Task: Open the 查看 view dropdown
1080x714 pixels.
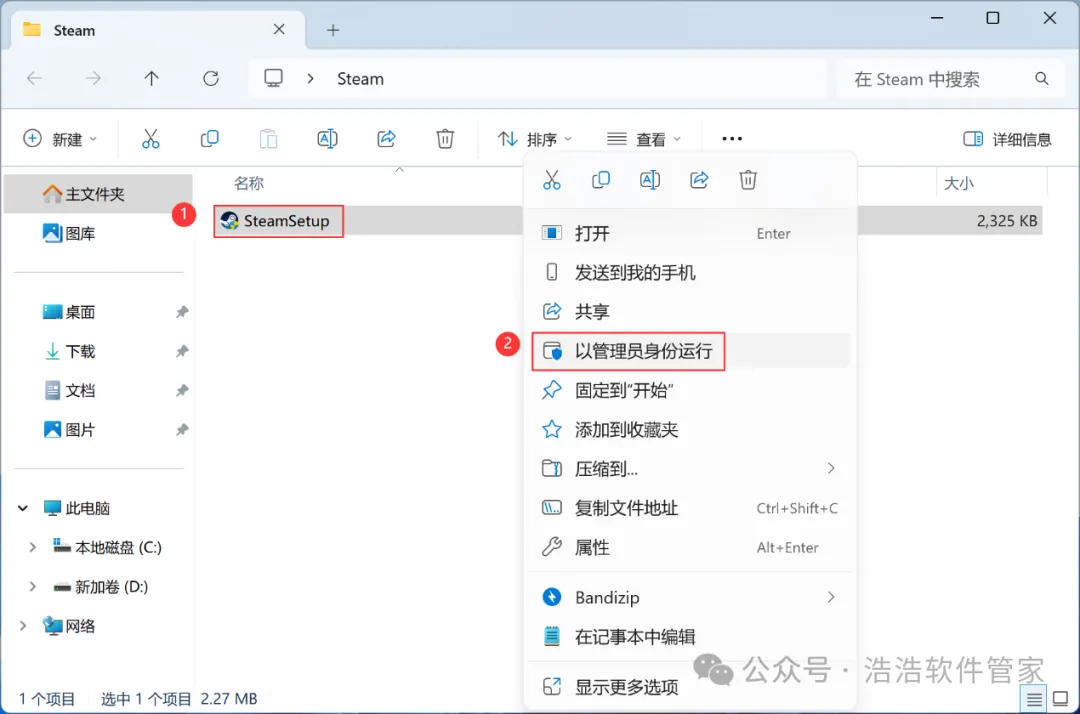Action: pos(643,139)
